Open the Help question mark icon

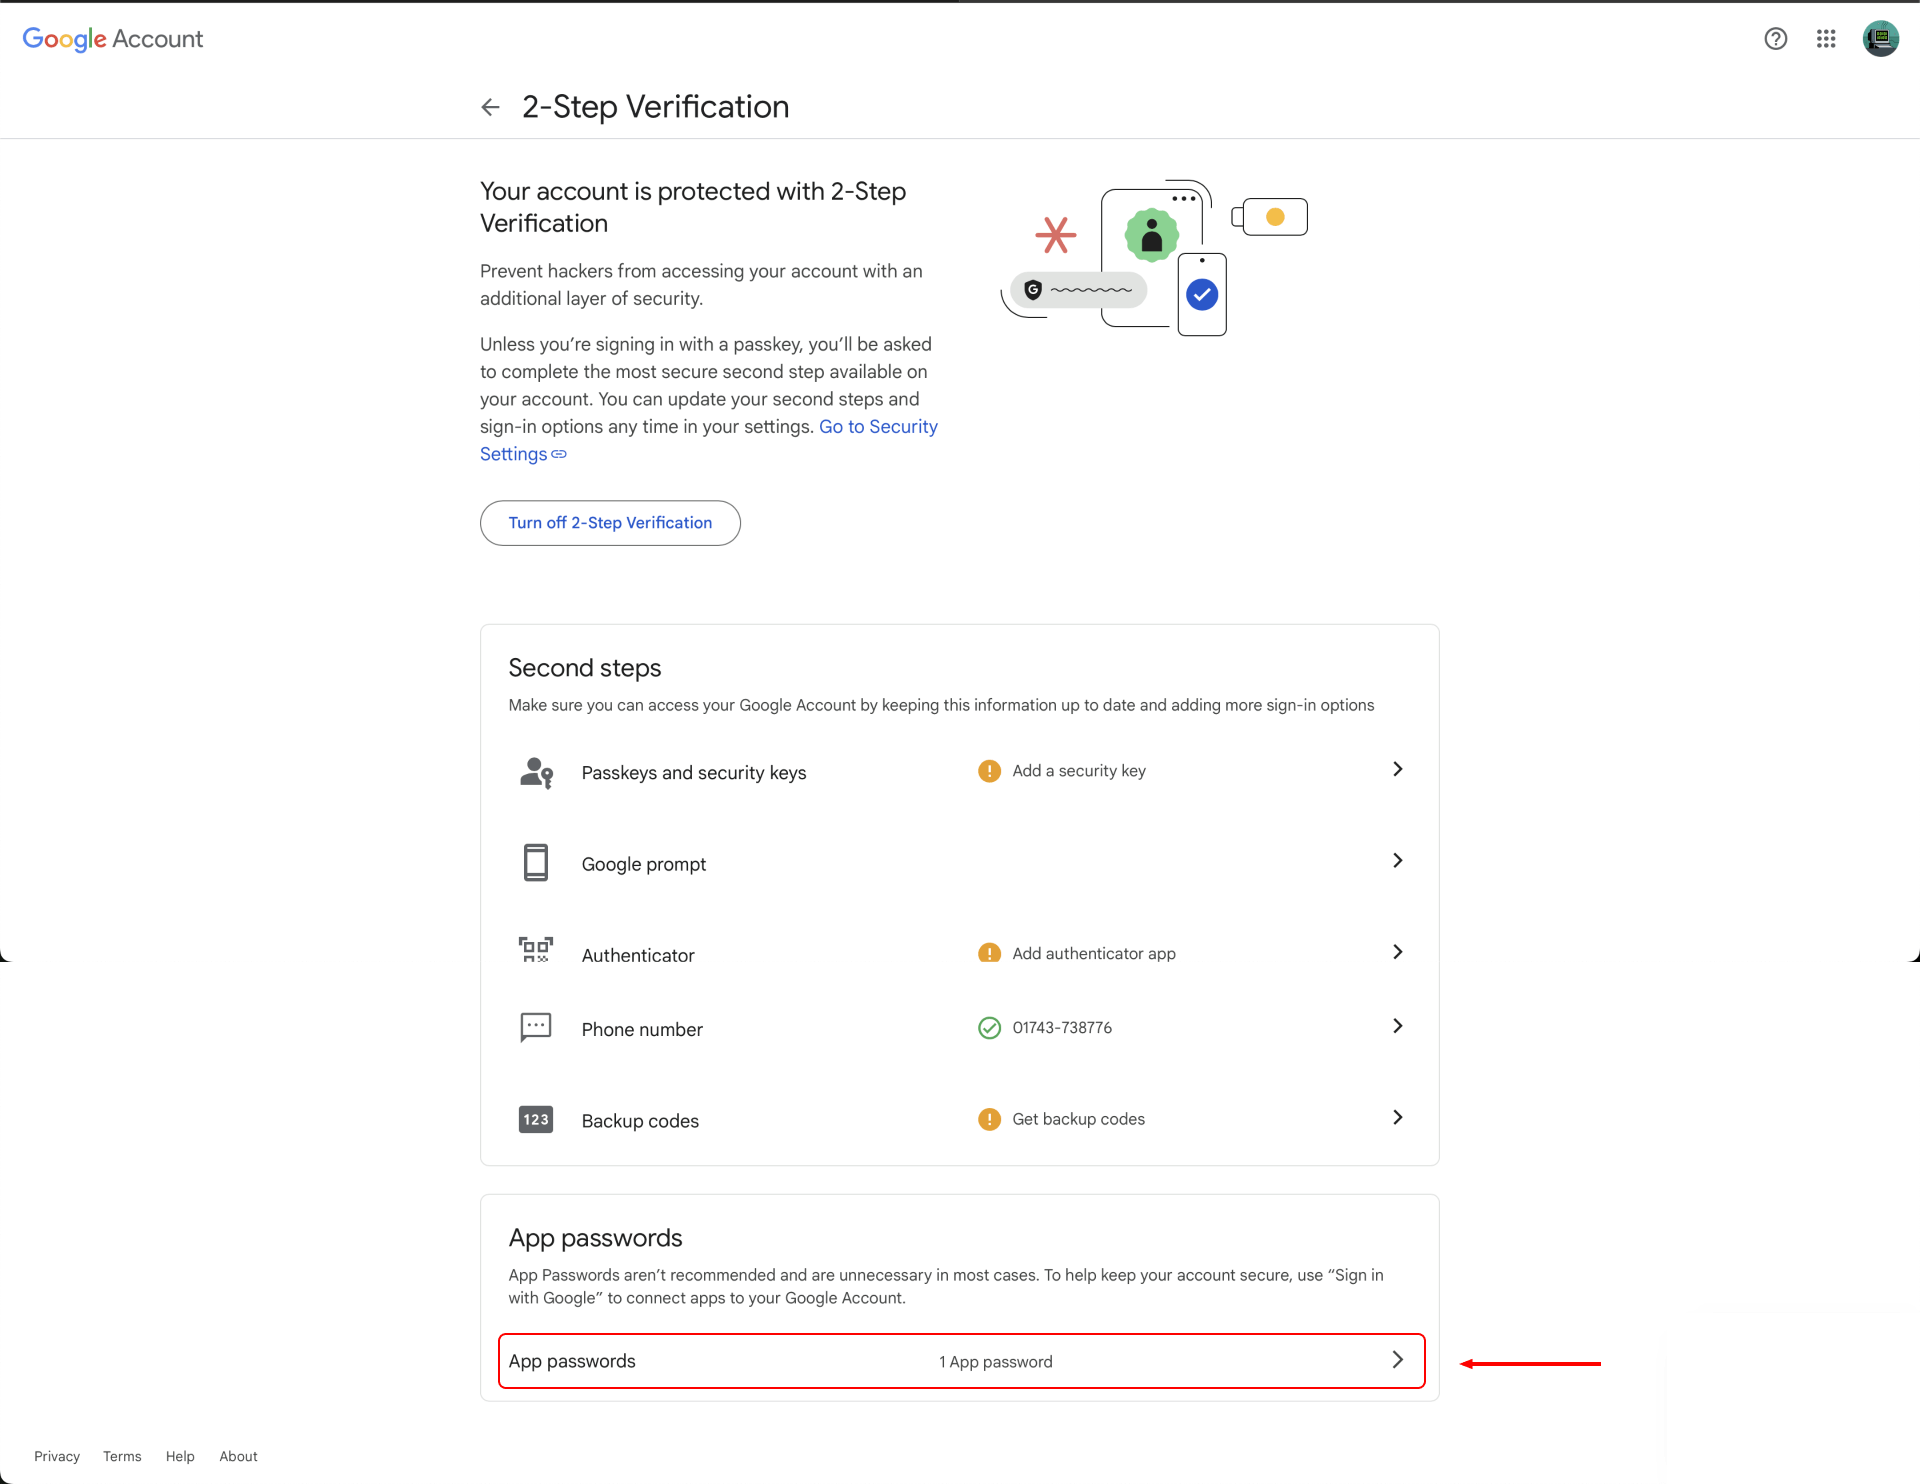tap(1775, 39)
